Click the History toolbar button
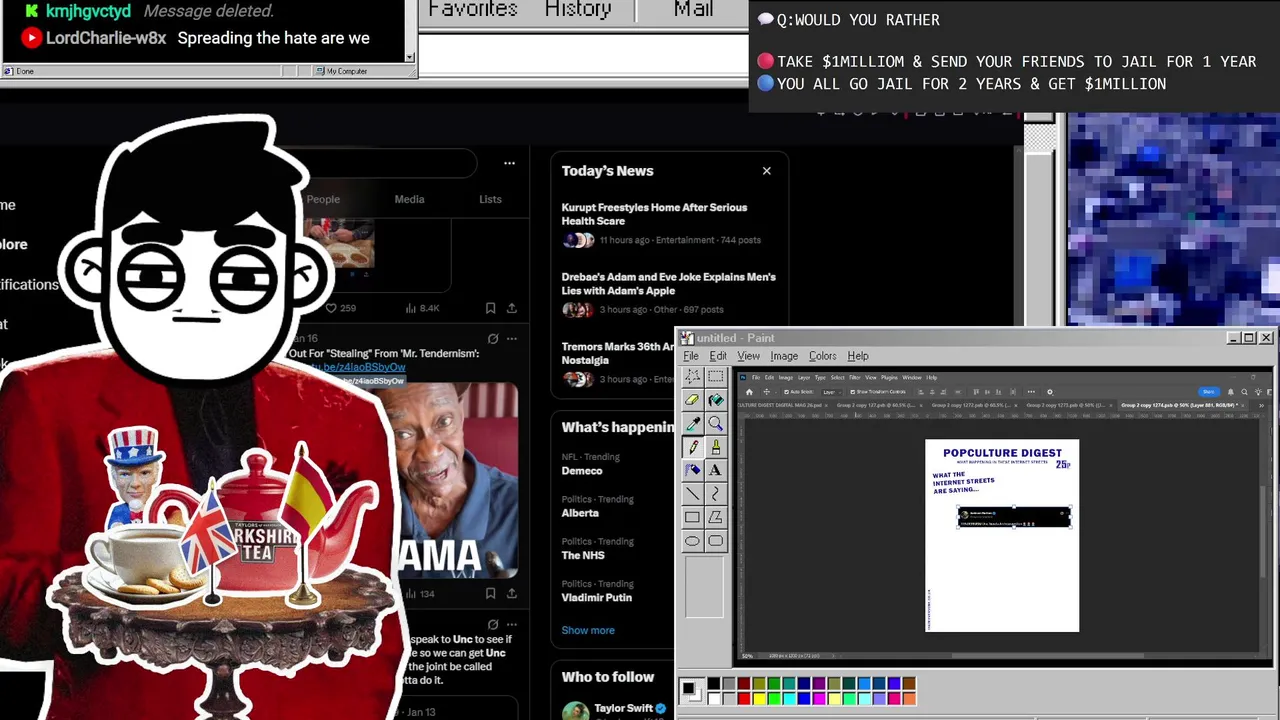1280x720 pixels. tap(578, 10)
